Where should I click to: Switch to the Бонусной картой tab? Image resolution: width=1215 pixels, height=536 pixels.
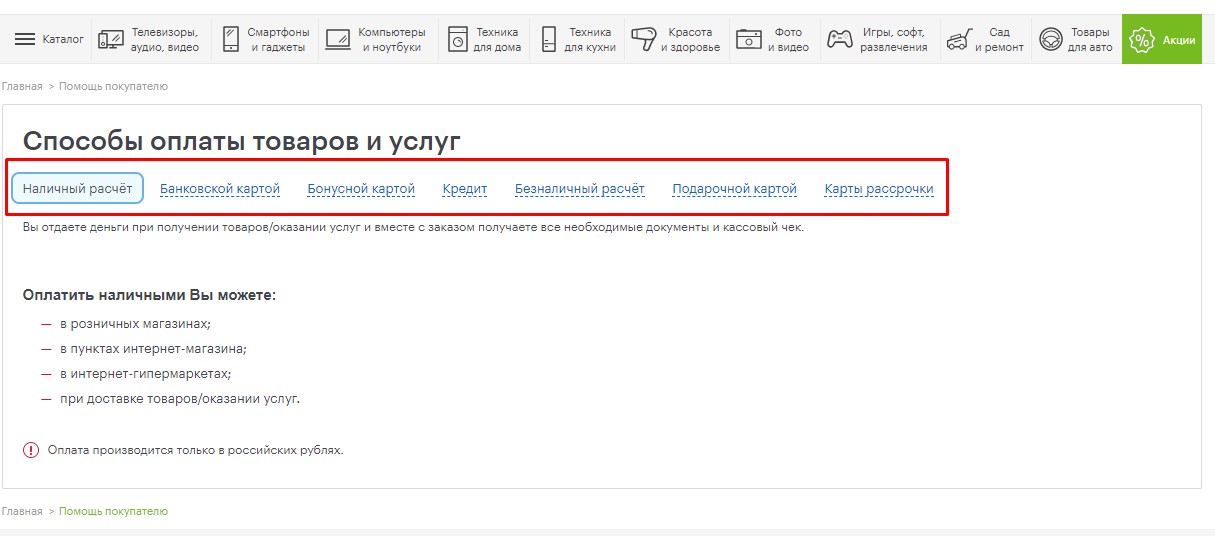click(x=361, y=189)
